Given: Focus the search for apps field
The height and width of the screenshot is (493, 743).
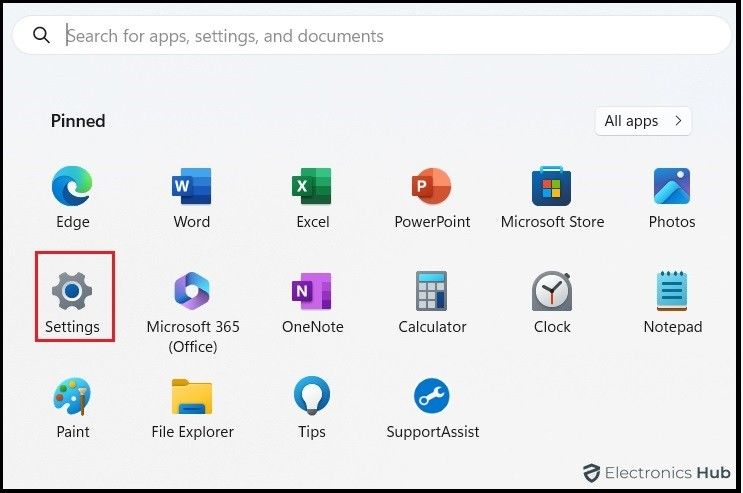Looking at the screenshot, I should tap(372, 36).
